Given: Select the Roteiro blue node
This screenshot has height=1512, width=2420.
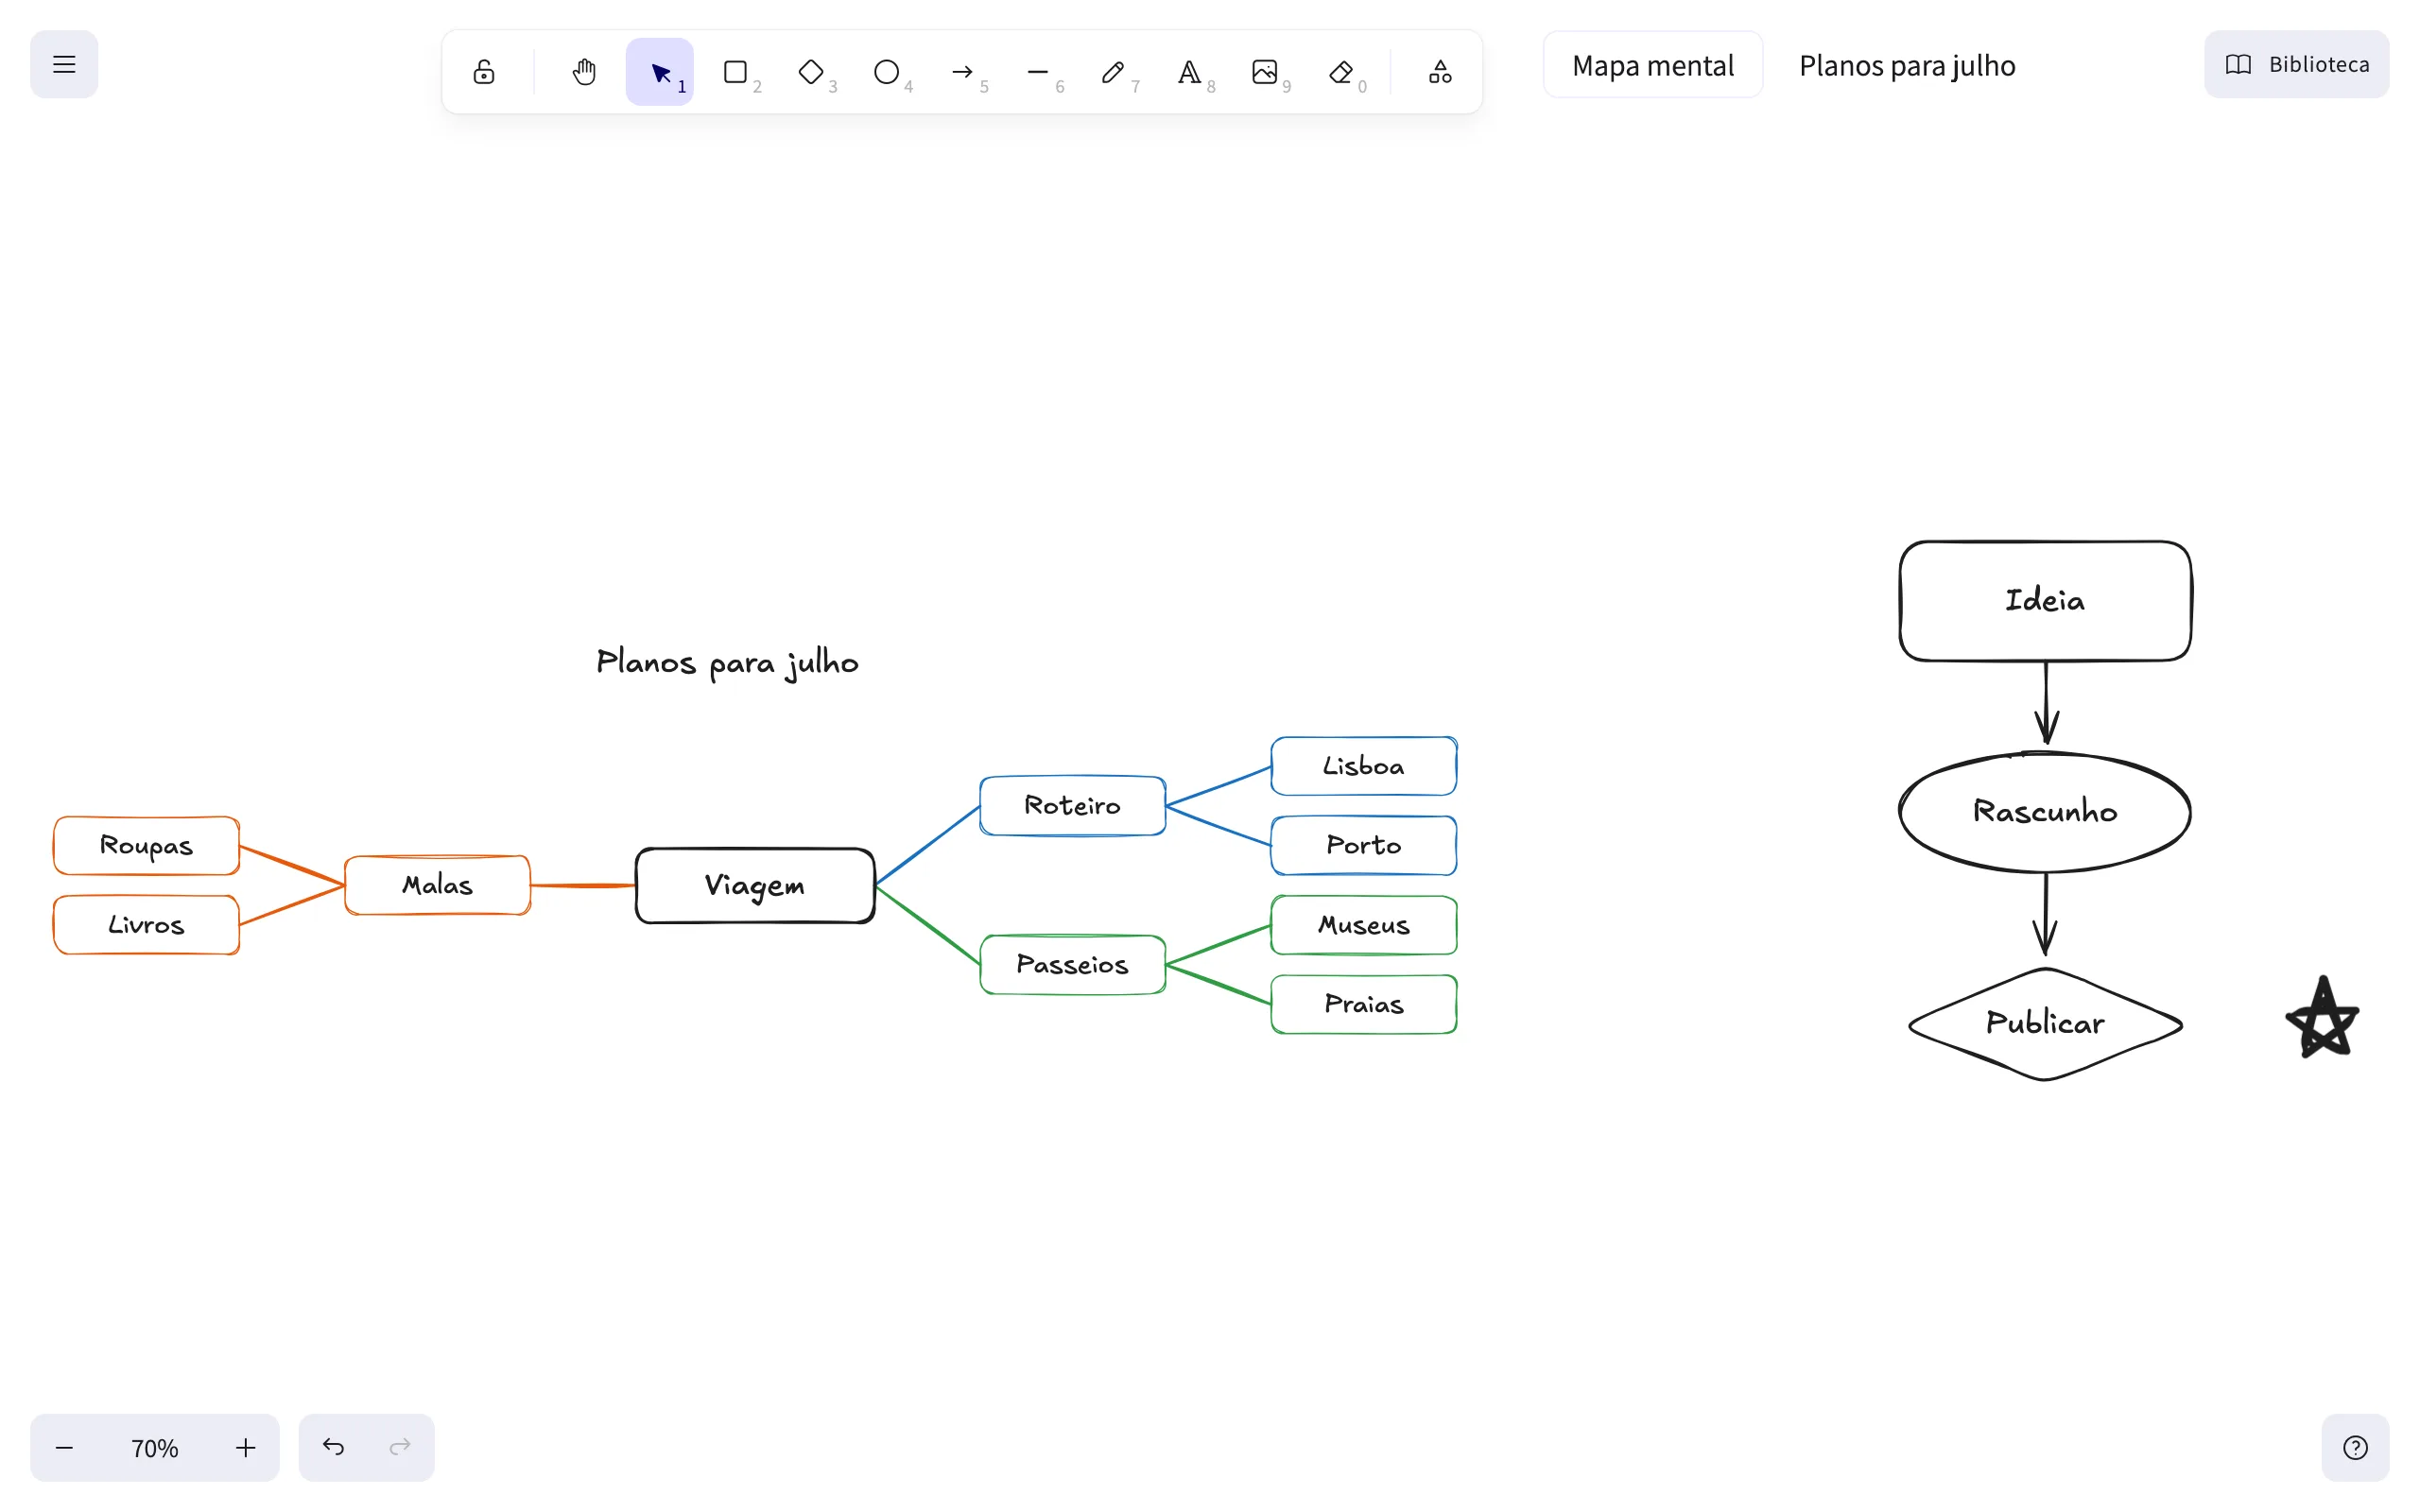Looking at the screenshot, I should pyautogui.click(x=1072, y=806).
